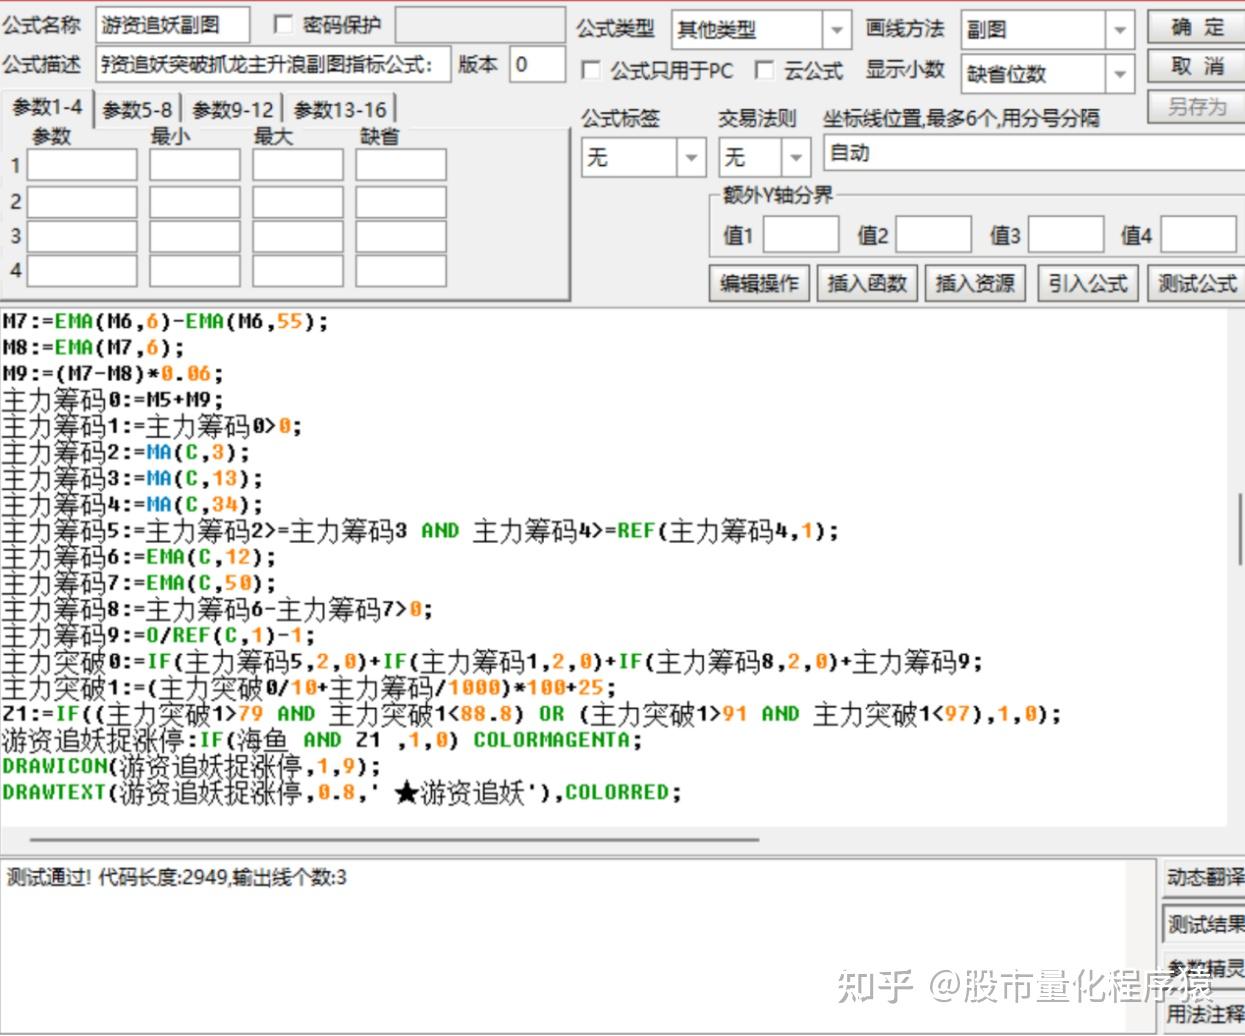Click the 插入函数 button
Image resolution: width=1245 pixels, height=1036 pixels.
[x=867, y=284]
